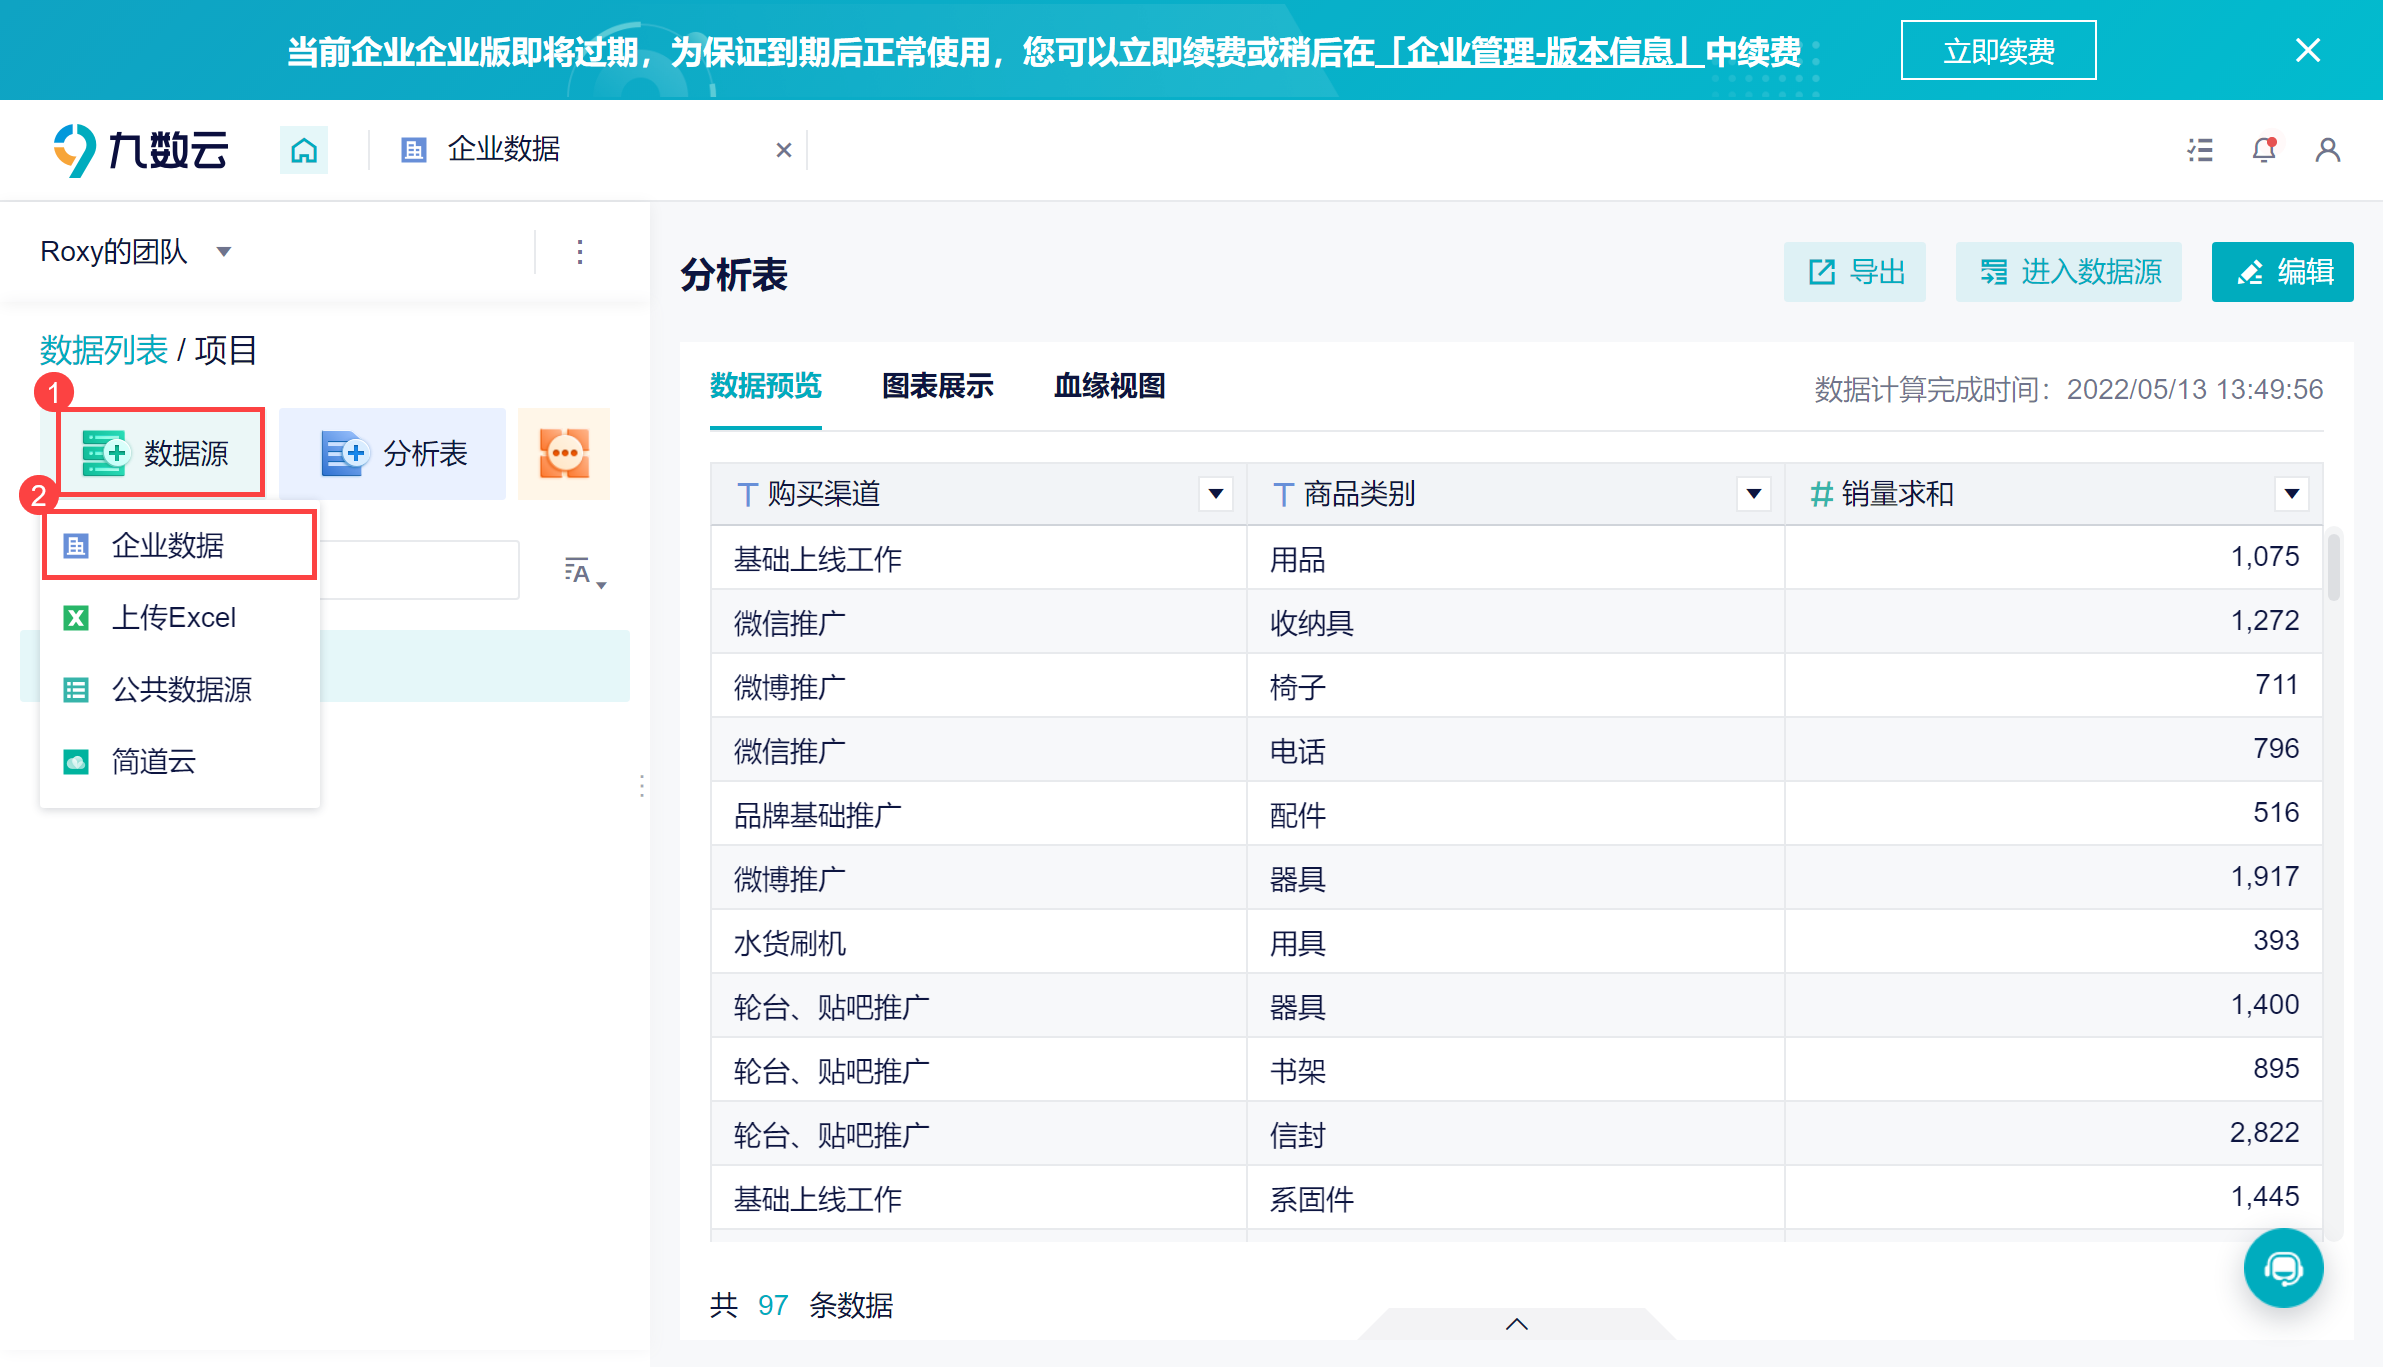
Task: Open 购买渠道 column filter dropdown
Action: click(x=1215, y=494)
